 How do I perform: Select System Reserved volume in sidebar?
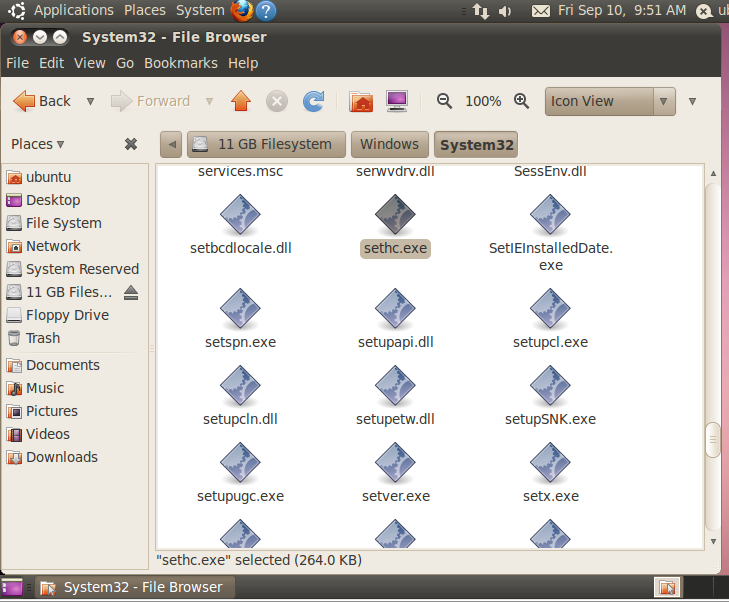point(74,269)
